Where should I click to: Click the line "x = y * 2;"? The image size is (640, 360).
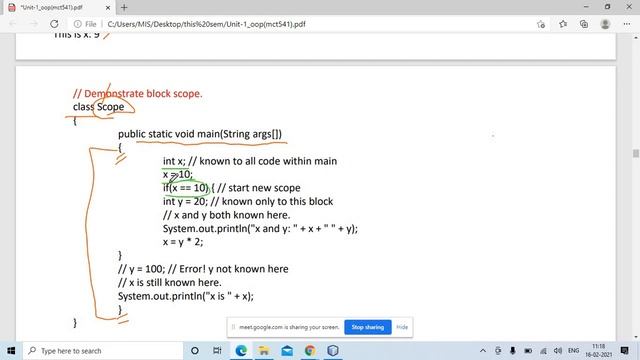click(x=183, y=242)
